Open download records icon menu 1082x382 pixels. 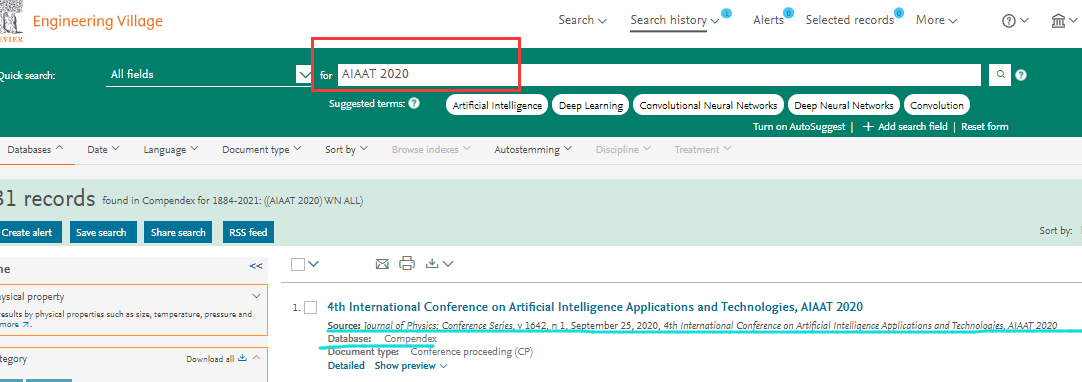(440, 263)
